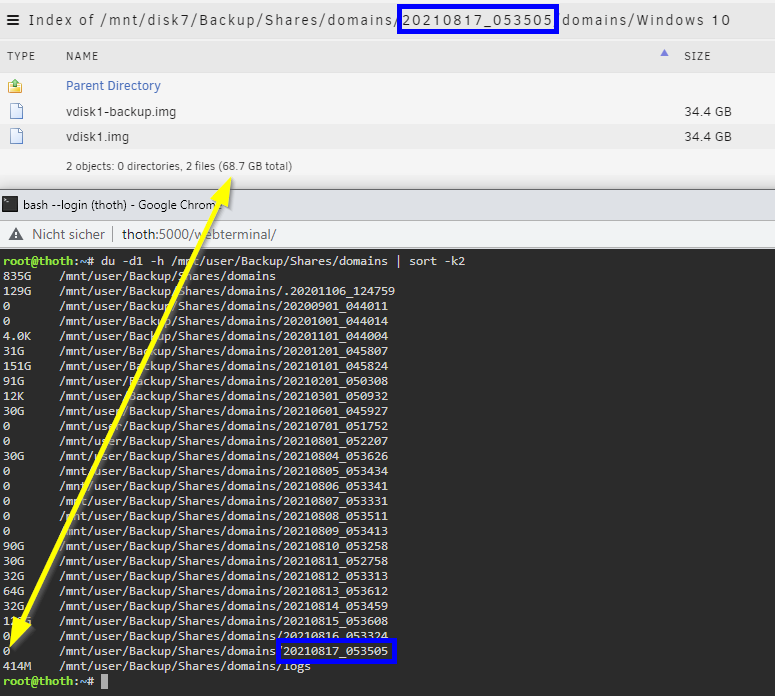The height and width of the screenshot is (696, 775).
Task: Click the terminal line for 20210201_050308
Action: coord(195,381)
